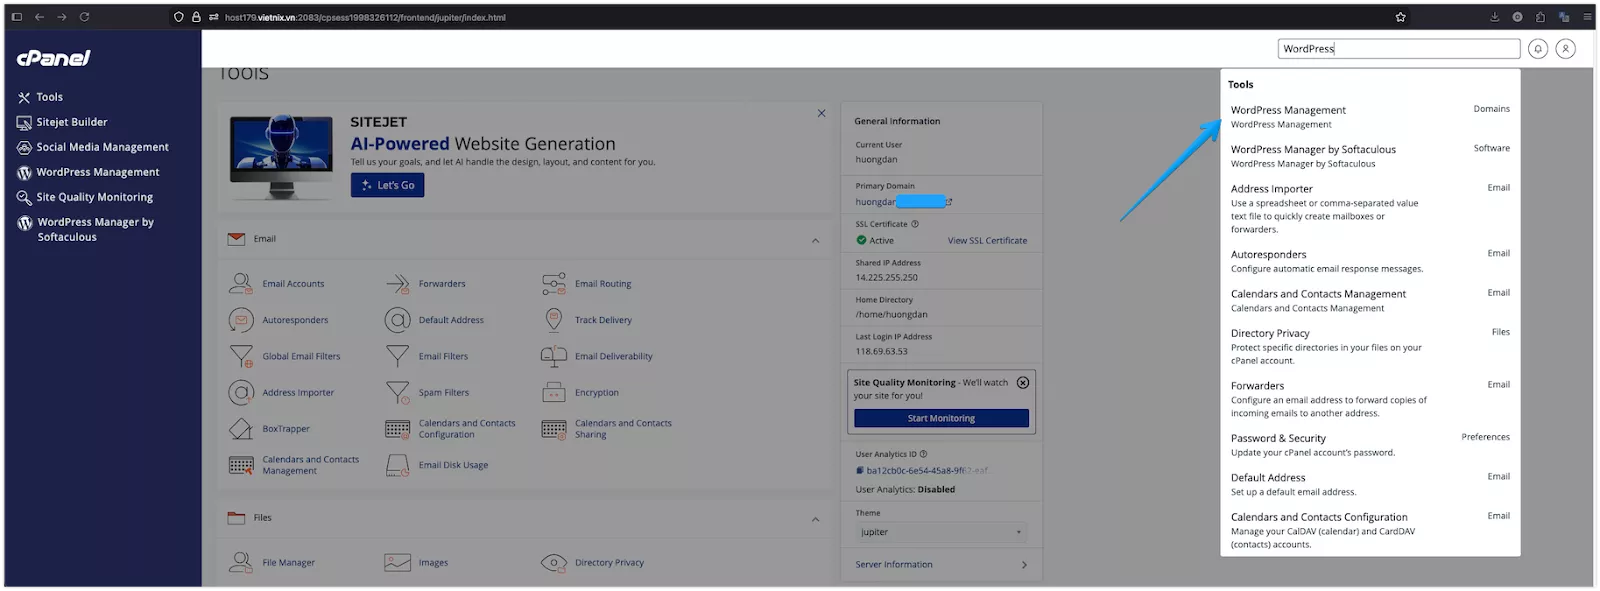Collapse the Files section
Viewport: 1600px width, 591px height.
[815, 519]
